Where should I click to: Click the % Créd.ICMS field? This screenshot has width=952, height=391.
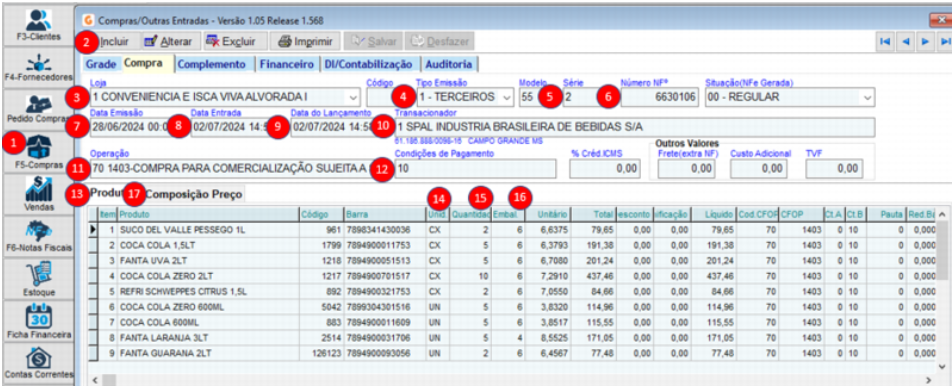pos(605,168)
